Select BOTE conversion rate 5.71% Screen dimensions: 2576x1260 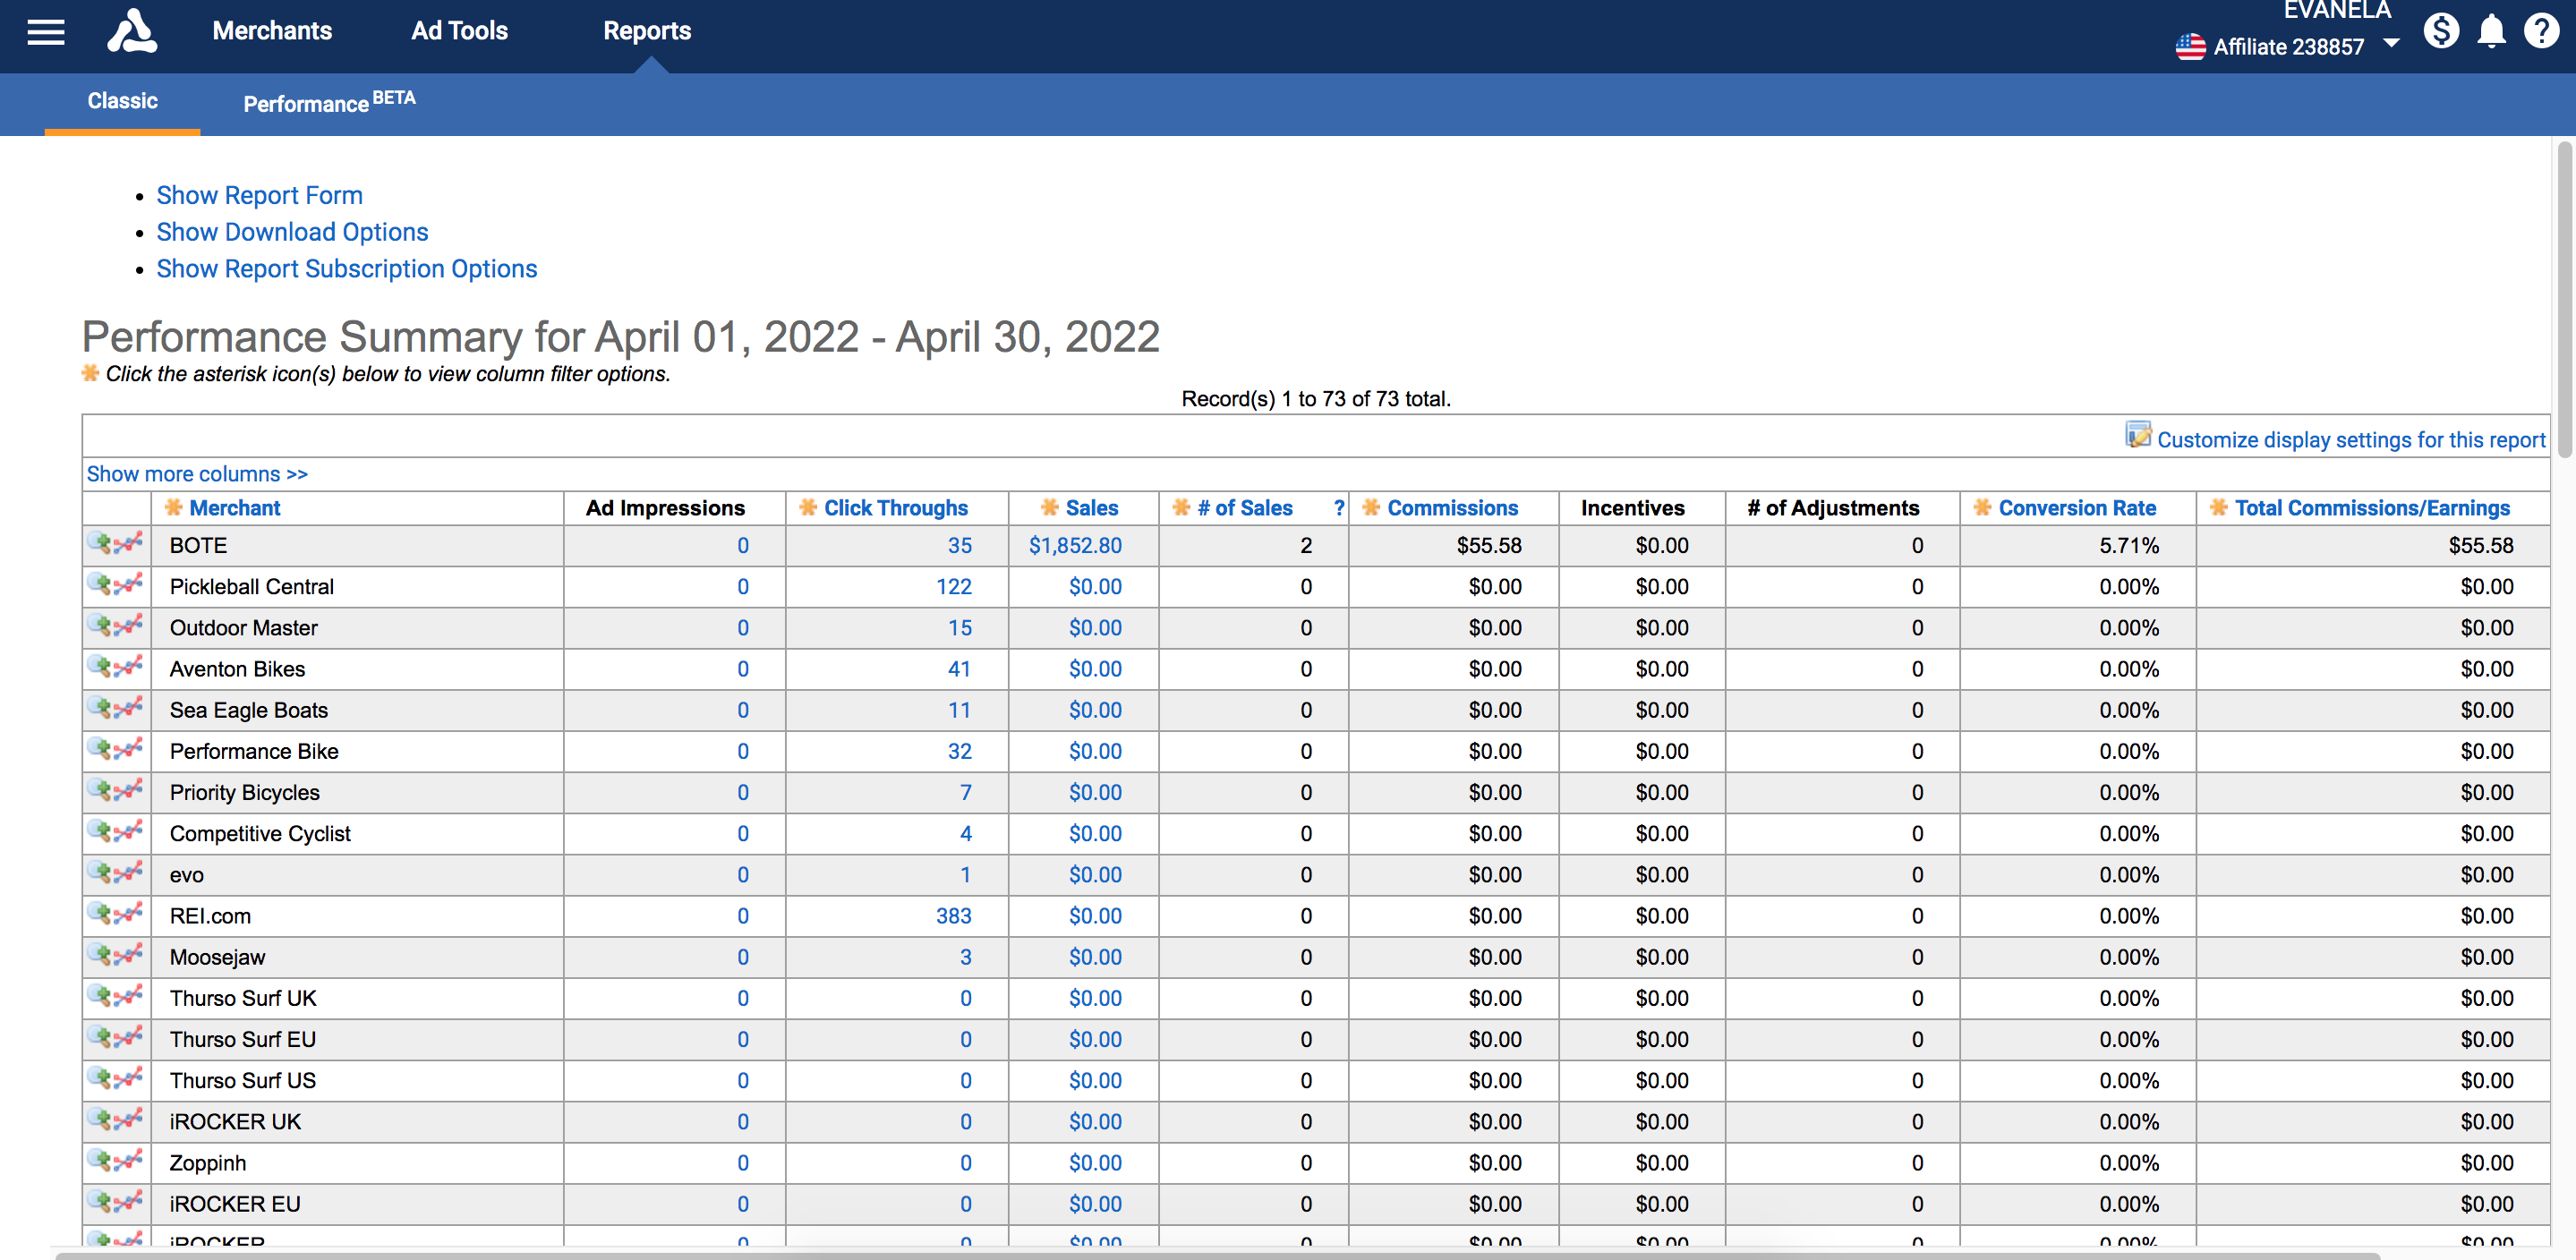pos(2129,546)
